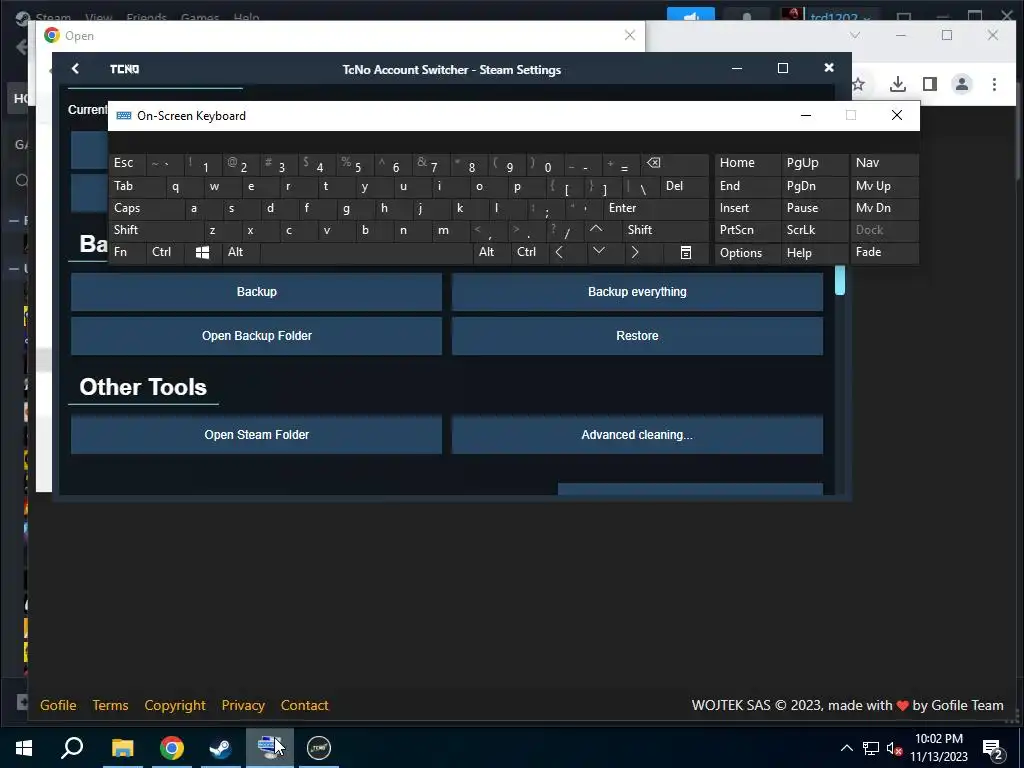Toggle left Ctrl key on keyboard
The image size is (1024, 768).
point(165,251)
